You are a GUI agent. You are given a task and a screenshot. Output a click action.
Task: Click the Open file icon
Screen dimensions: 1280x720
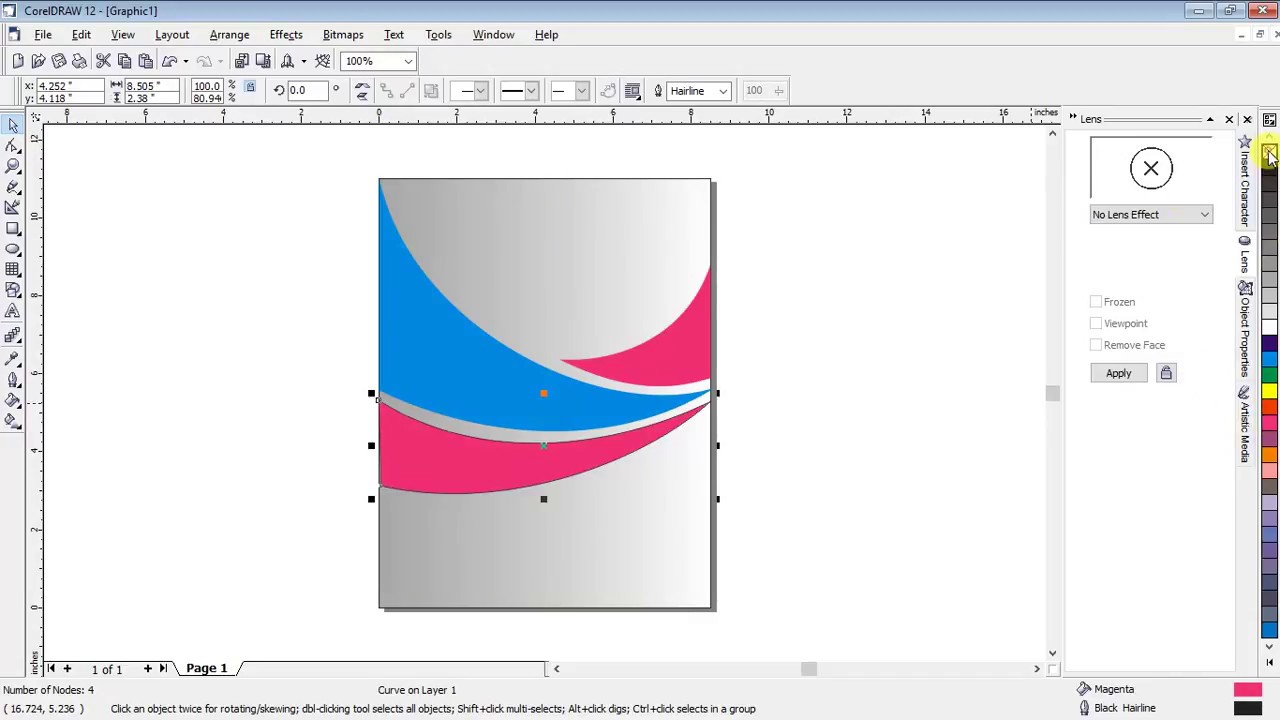[x=38, y=61]
